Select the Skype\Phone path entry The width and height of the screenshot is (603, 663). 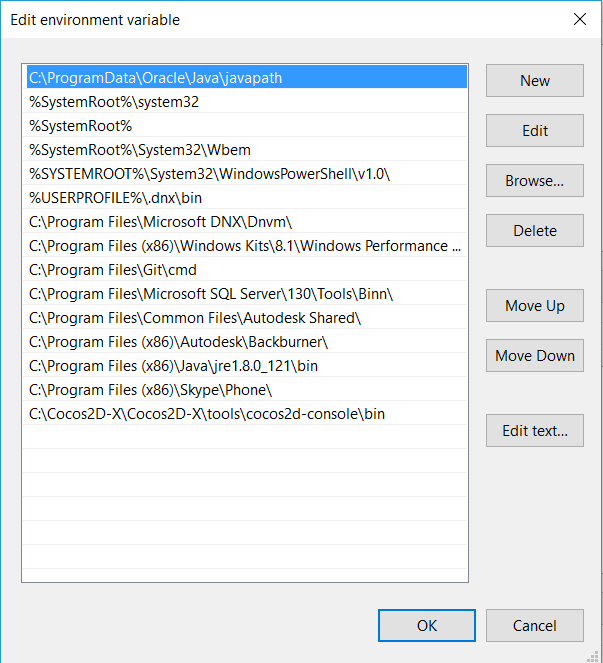(247, 390)
